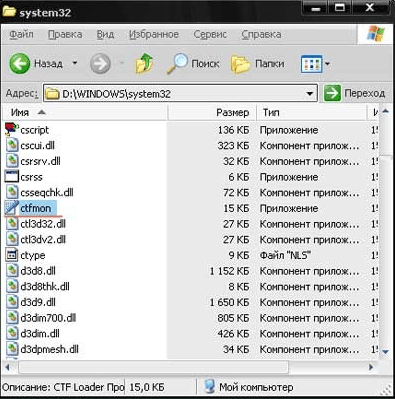Click the vertical scrollbar down arrow
This screenshot has height=399, width=395.
pyautogui.click(x=385, y=352)
